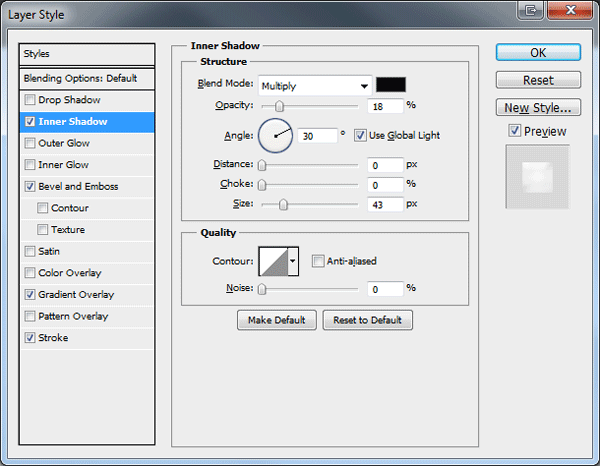Click the Distance slider handle

[262, 165]
